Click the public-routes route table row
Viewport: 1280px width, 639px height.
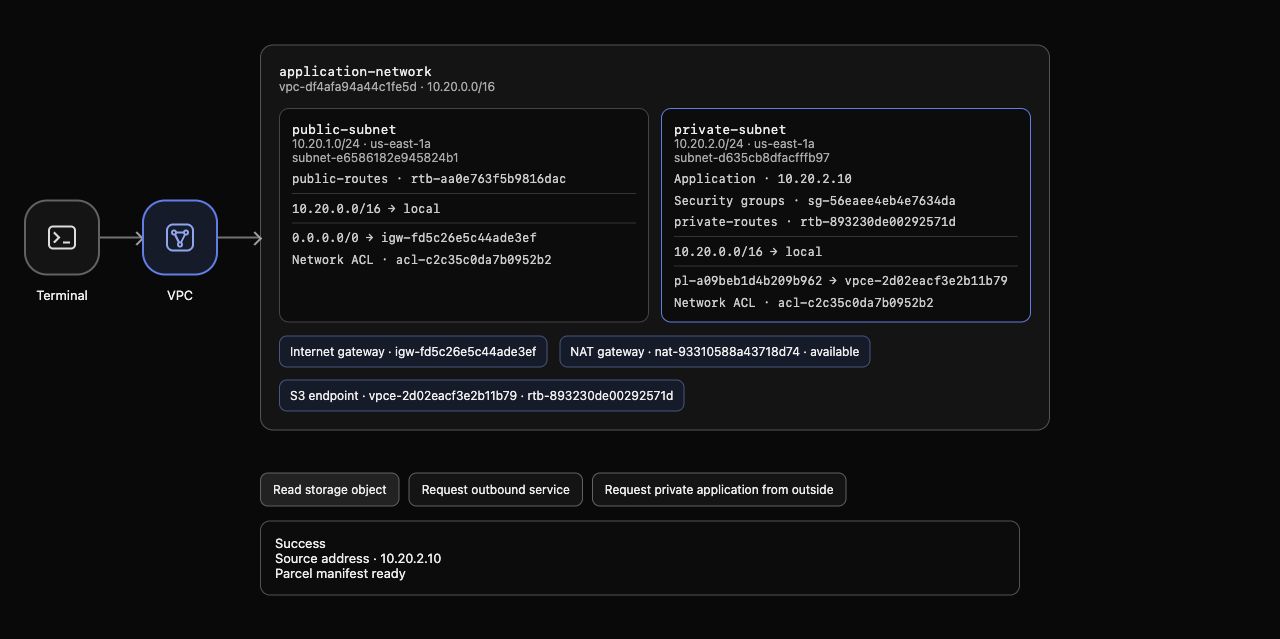430,179
